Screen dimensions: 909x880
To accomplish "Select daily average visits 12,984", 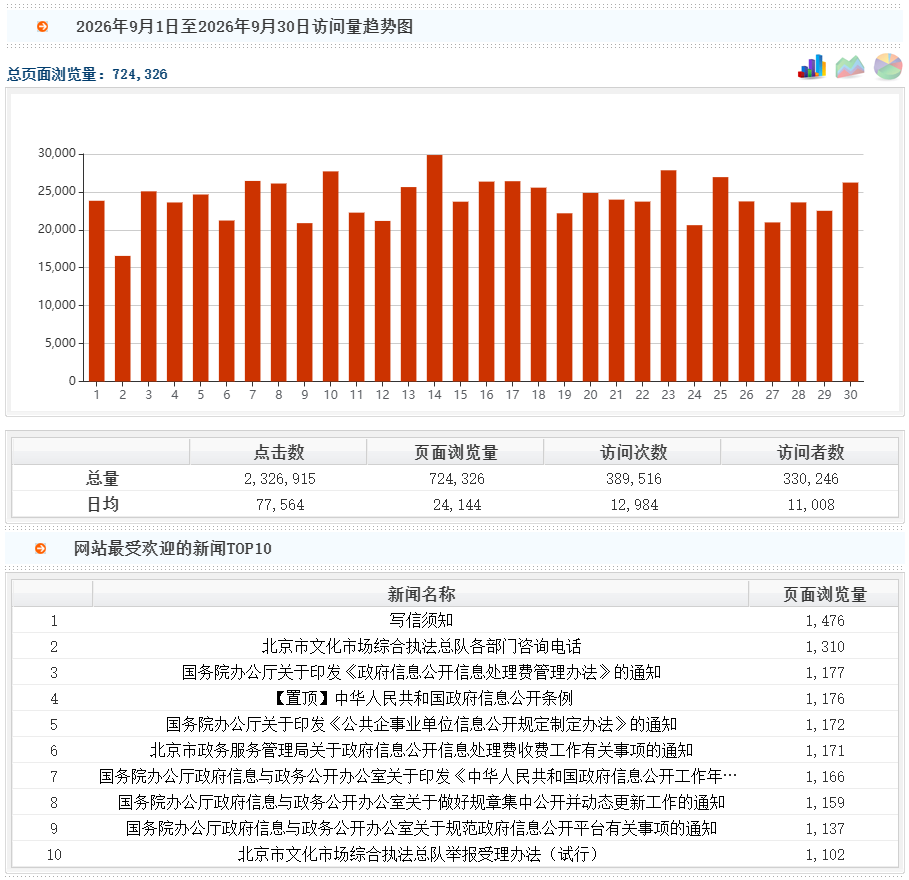I will tap(634, 505).
